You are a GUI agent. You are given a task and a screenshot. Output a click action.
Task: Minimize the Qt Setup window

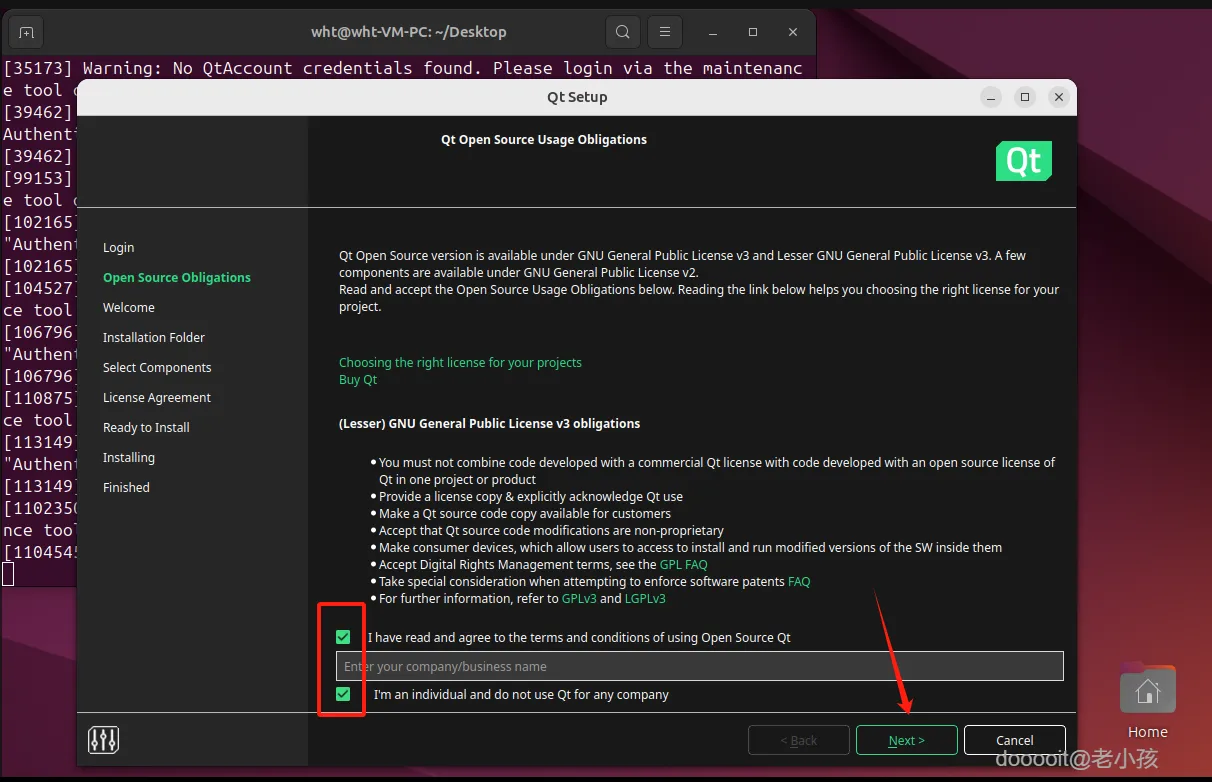tap(990, 97)
